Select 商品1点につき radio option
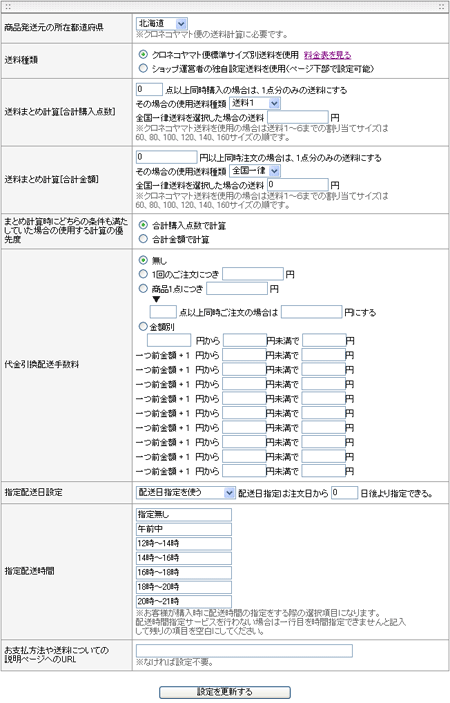 tap(143, 288)
